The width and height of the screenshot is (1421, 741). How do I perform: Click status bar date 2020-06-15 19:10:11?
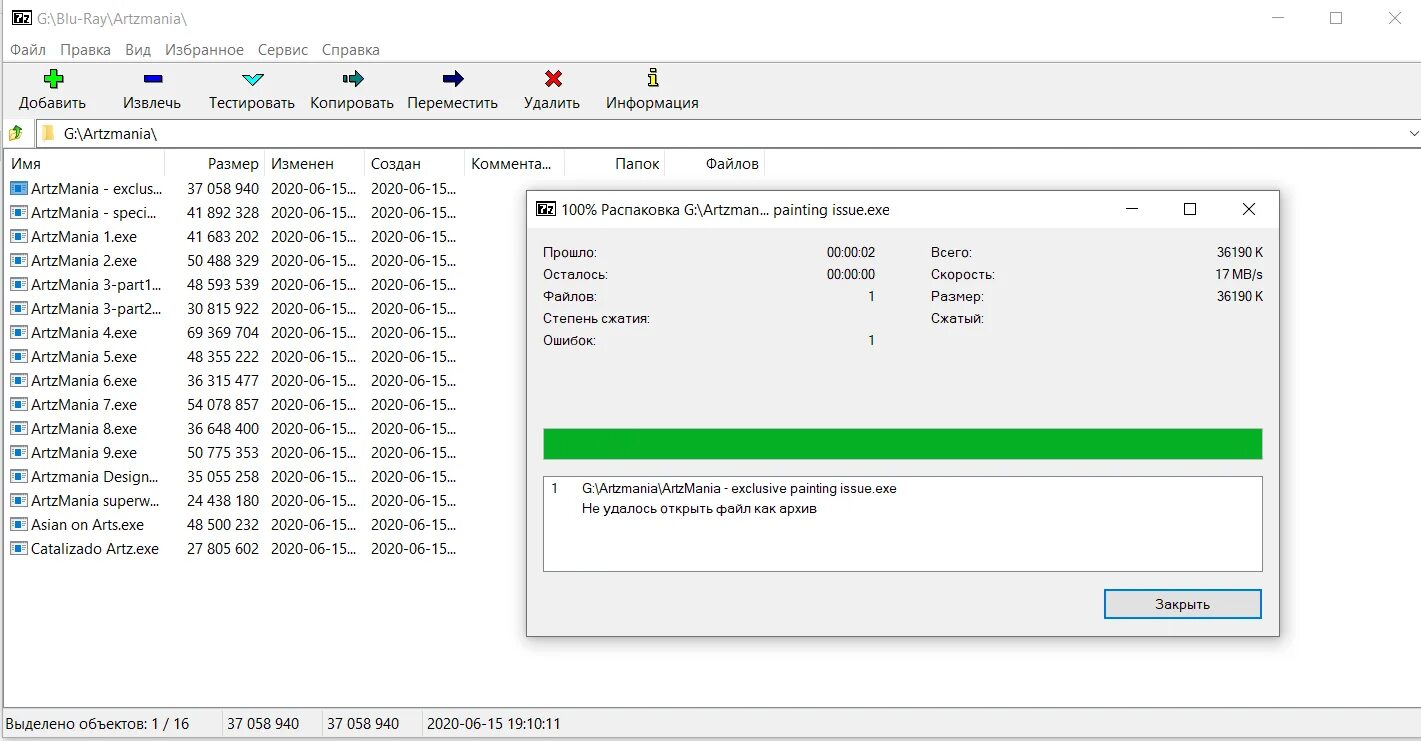point(493,723)
